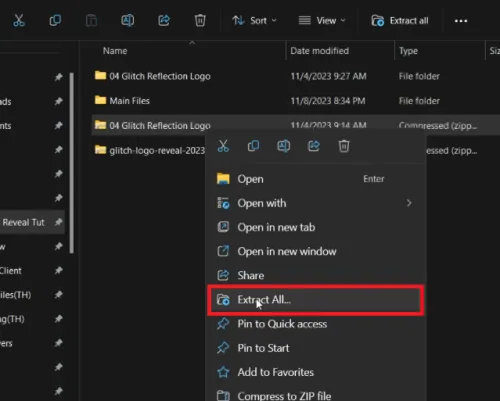
Task: Click the Share icon in the top toolbar
Action: (164, 21)
